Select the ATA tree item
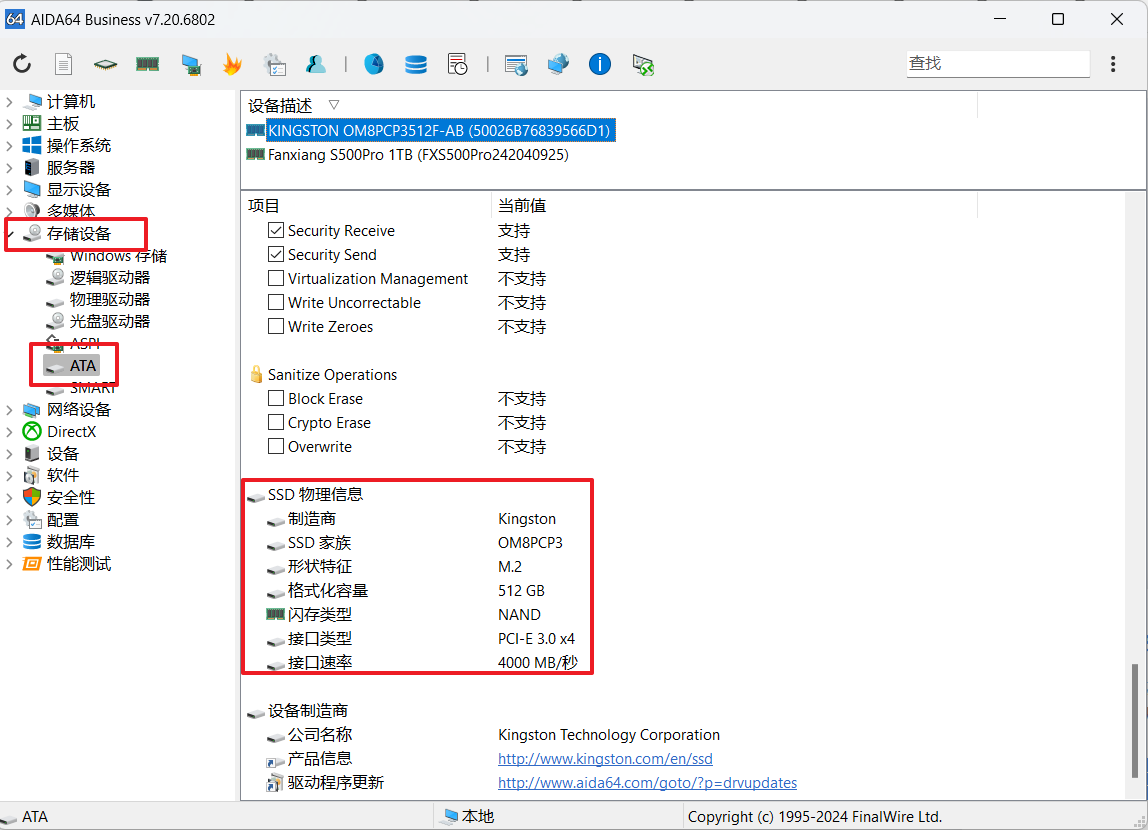The image size is (1148, 830). click(x=83, y=365)
